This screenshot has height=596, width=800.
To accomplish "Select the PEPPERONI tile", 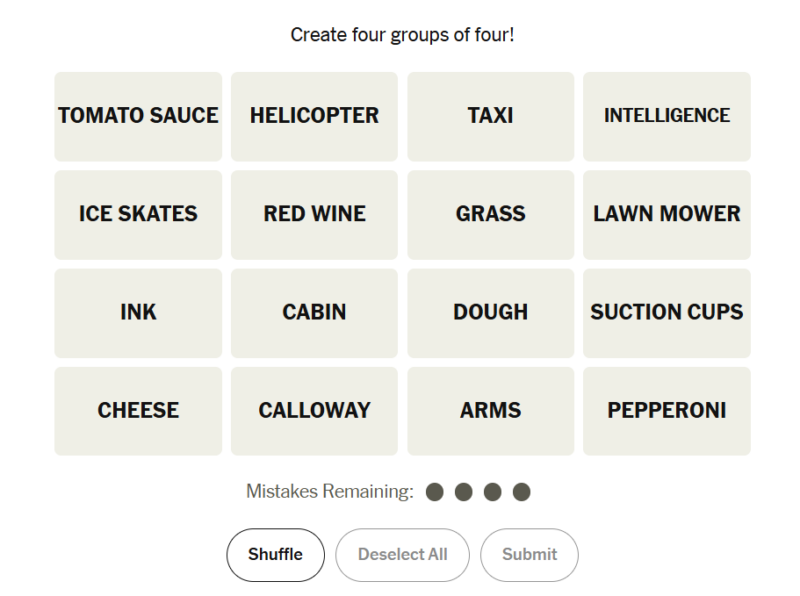I will (667, 410).
